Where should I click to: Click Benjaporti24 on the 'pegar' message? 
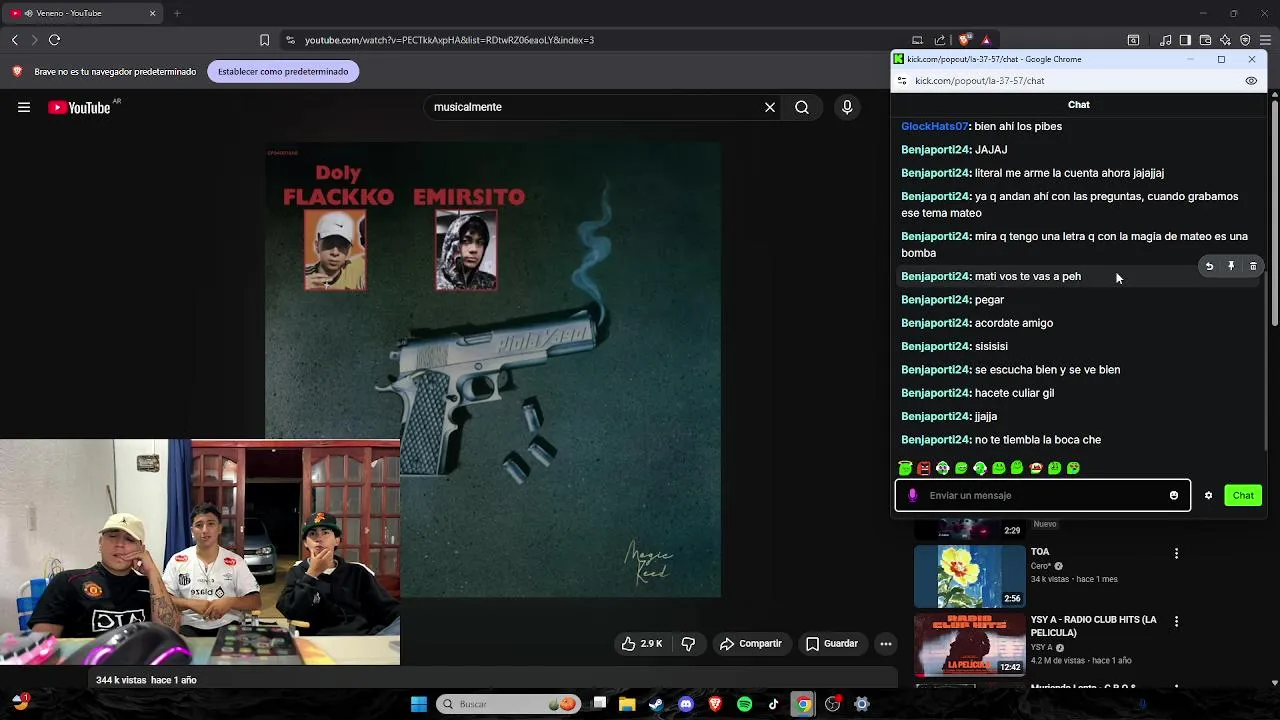[936, 300]
